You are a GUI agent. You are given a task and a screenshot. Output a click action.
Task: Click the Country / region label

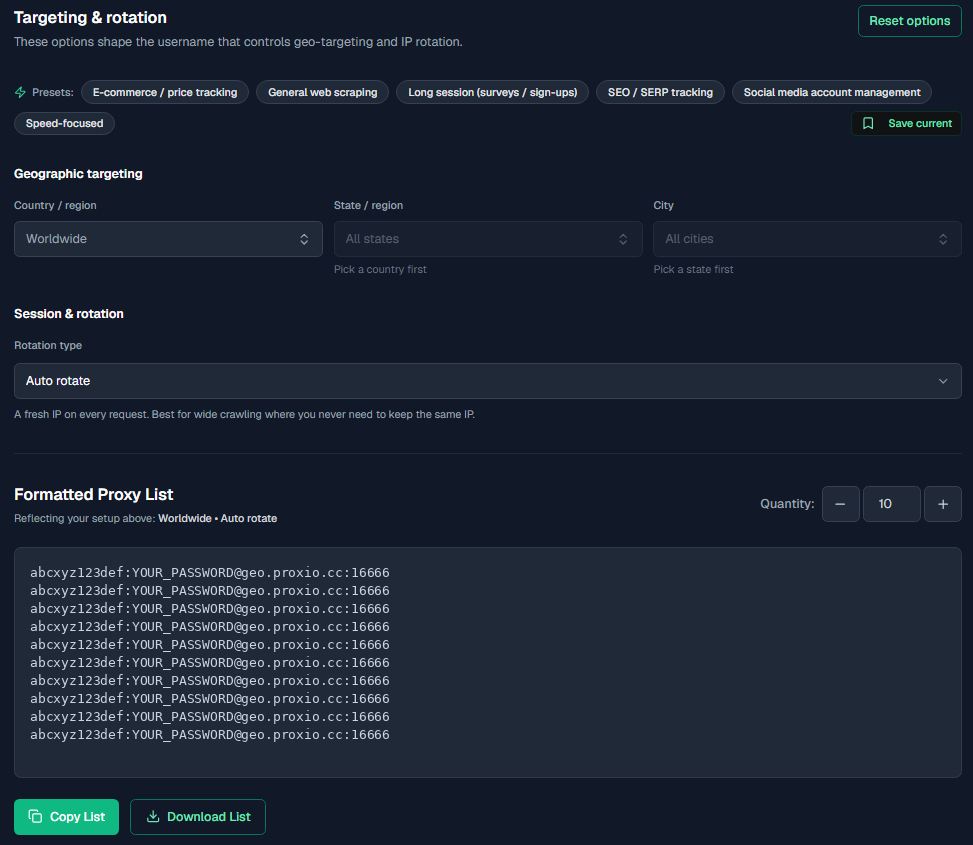(55, 205)
